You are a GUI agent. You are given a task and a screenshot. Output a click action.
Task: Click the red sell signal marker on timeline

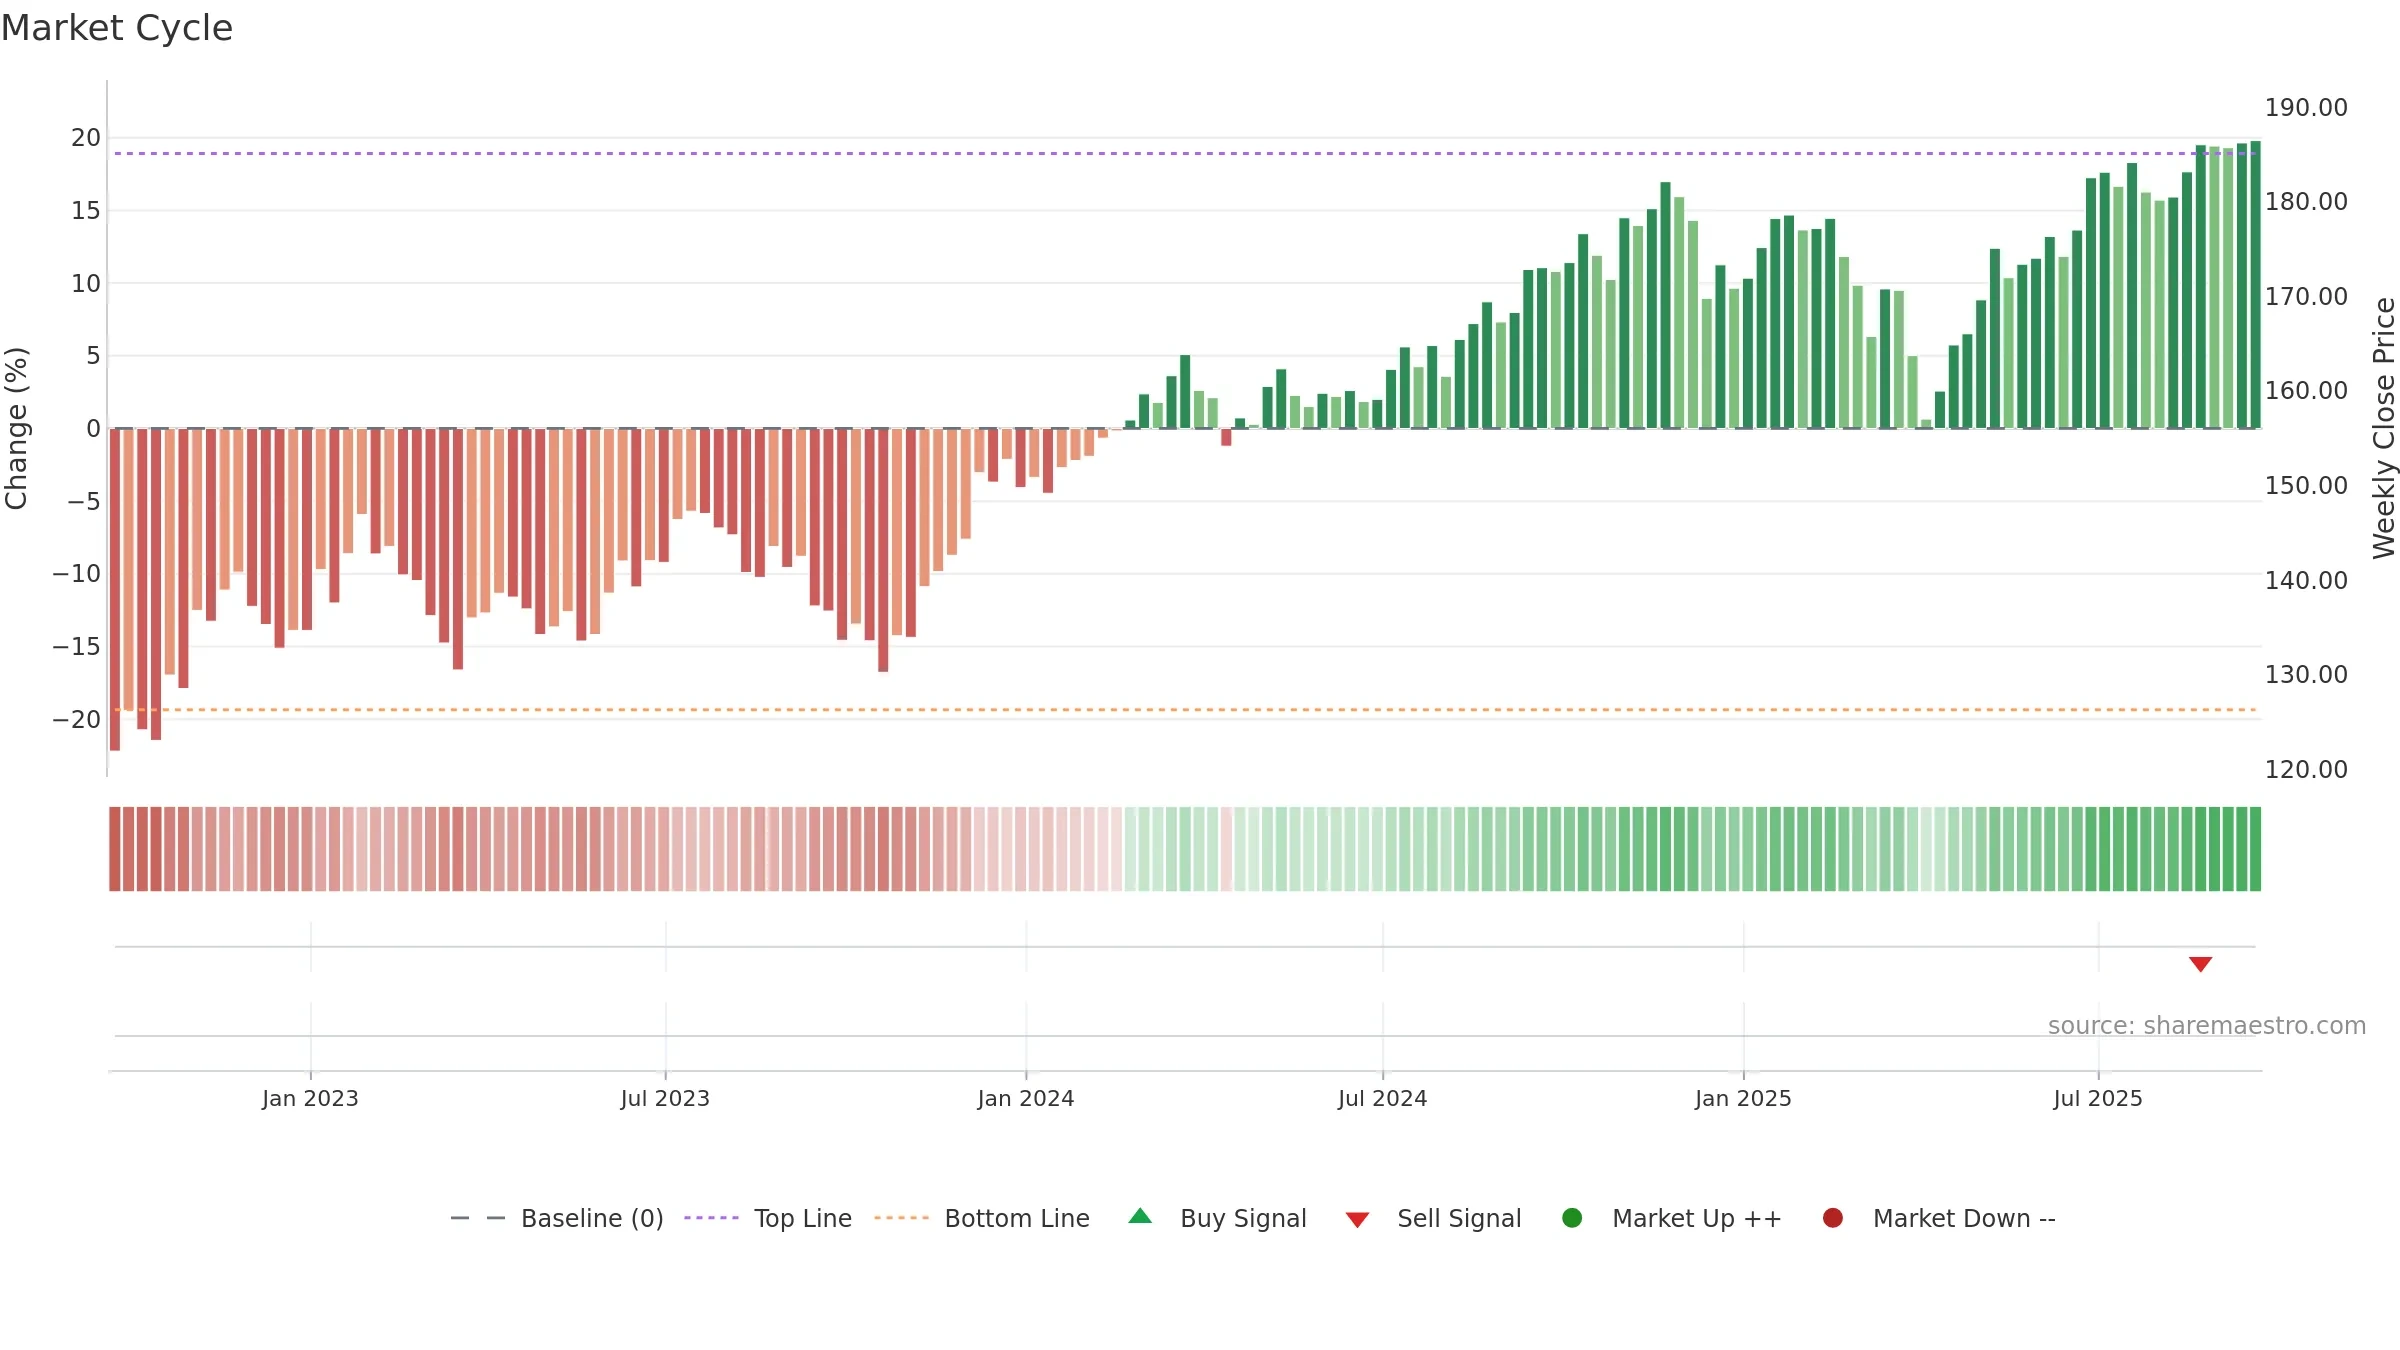[x=2200, y=964]
